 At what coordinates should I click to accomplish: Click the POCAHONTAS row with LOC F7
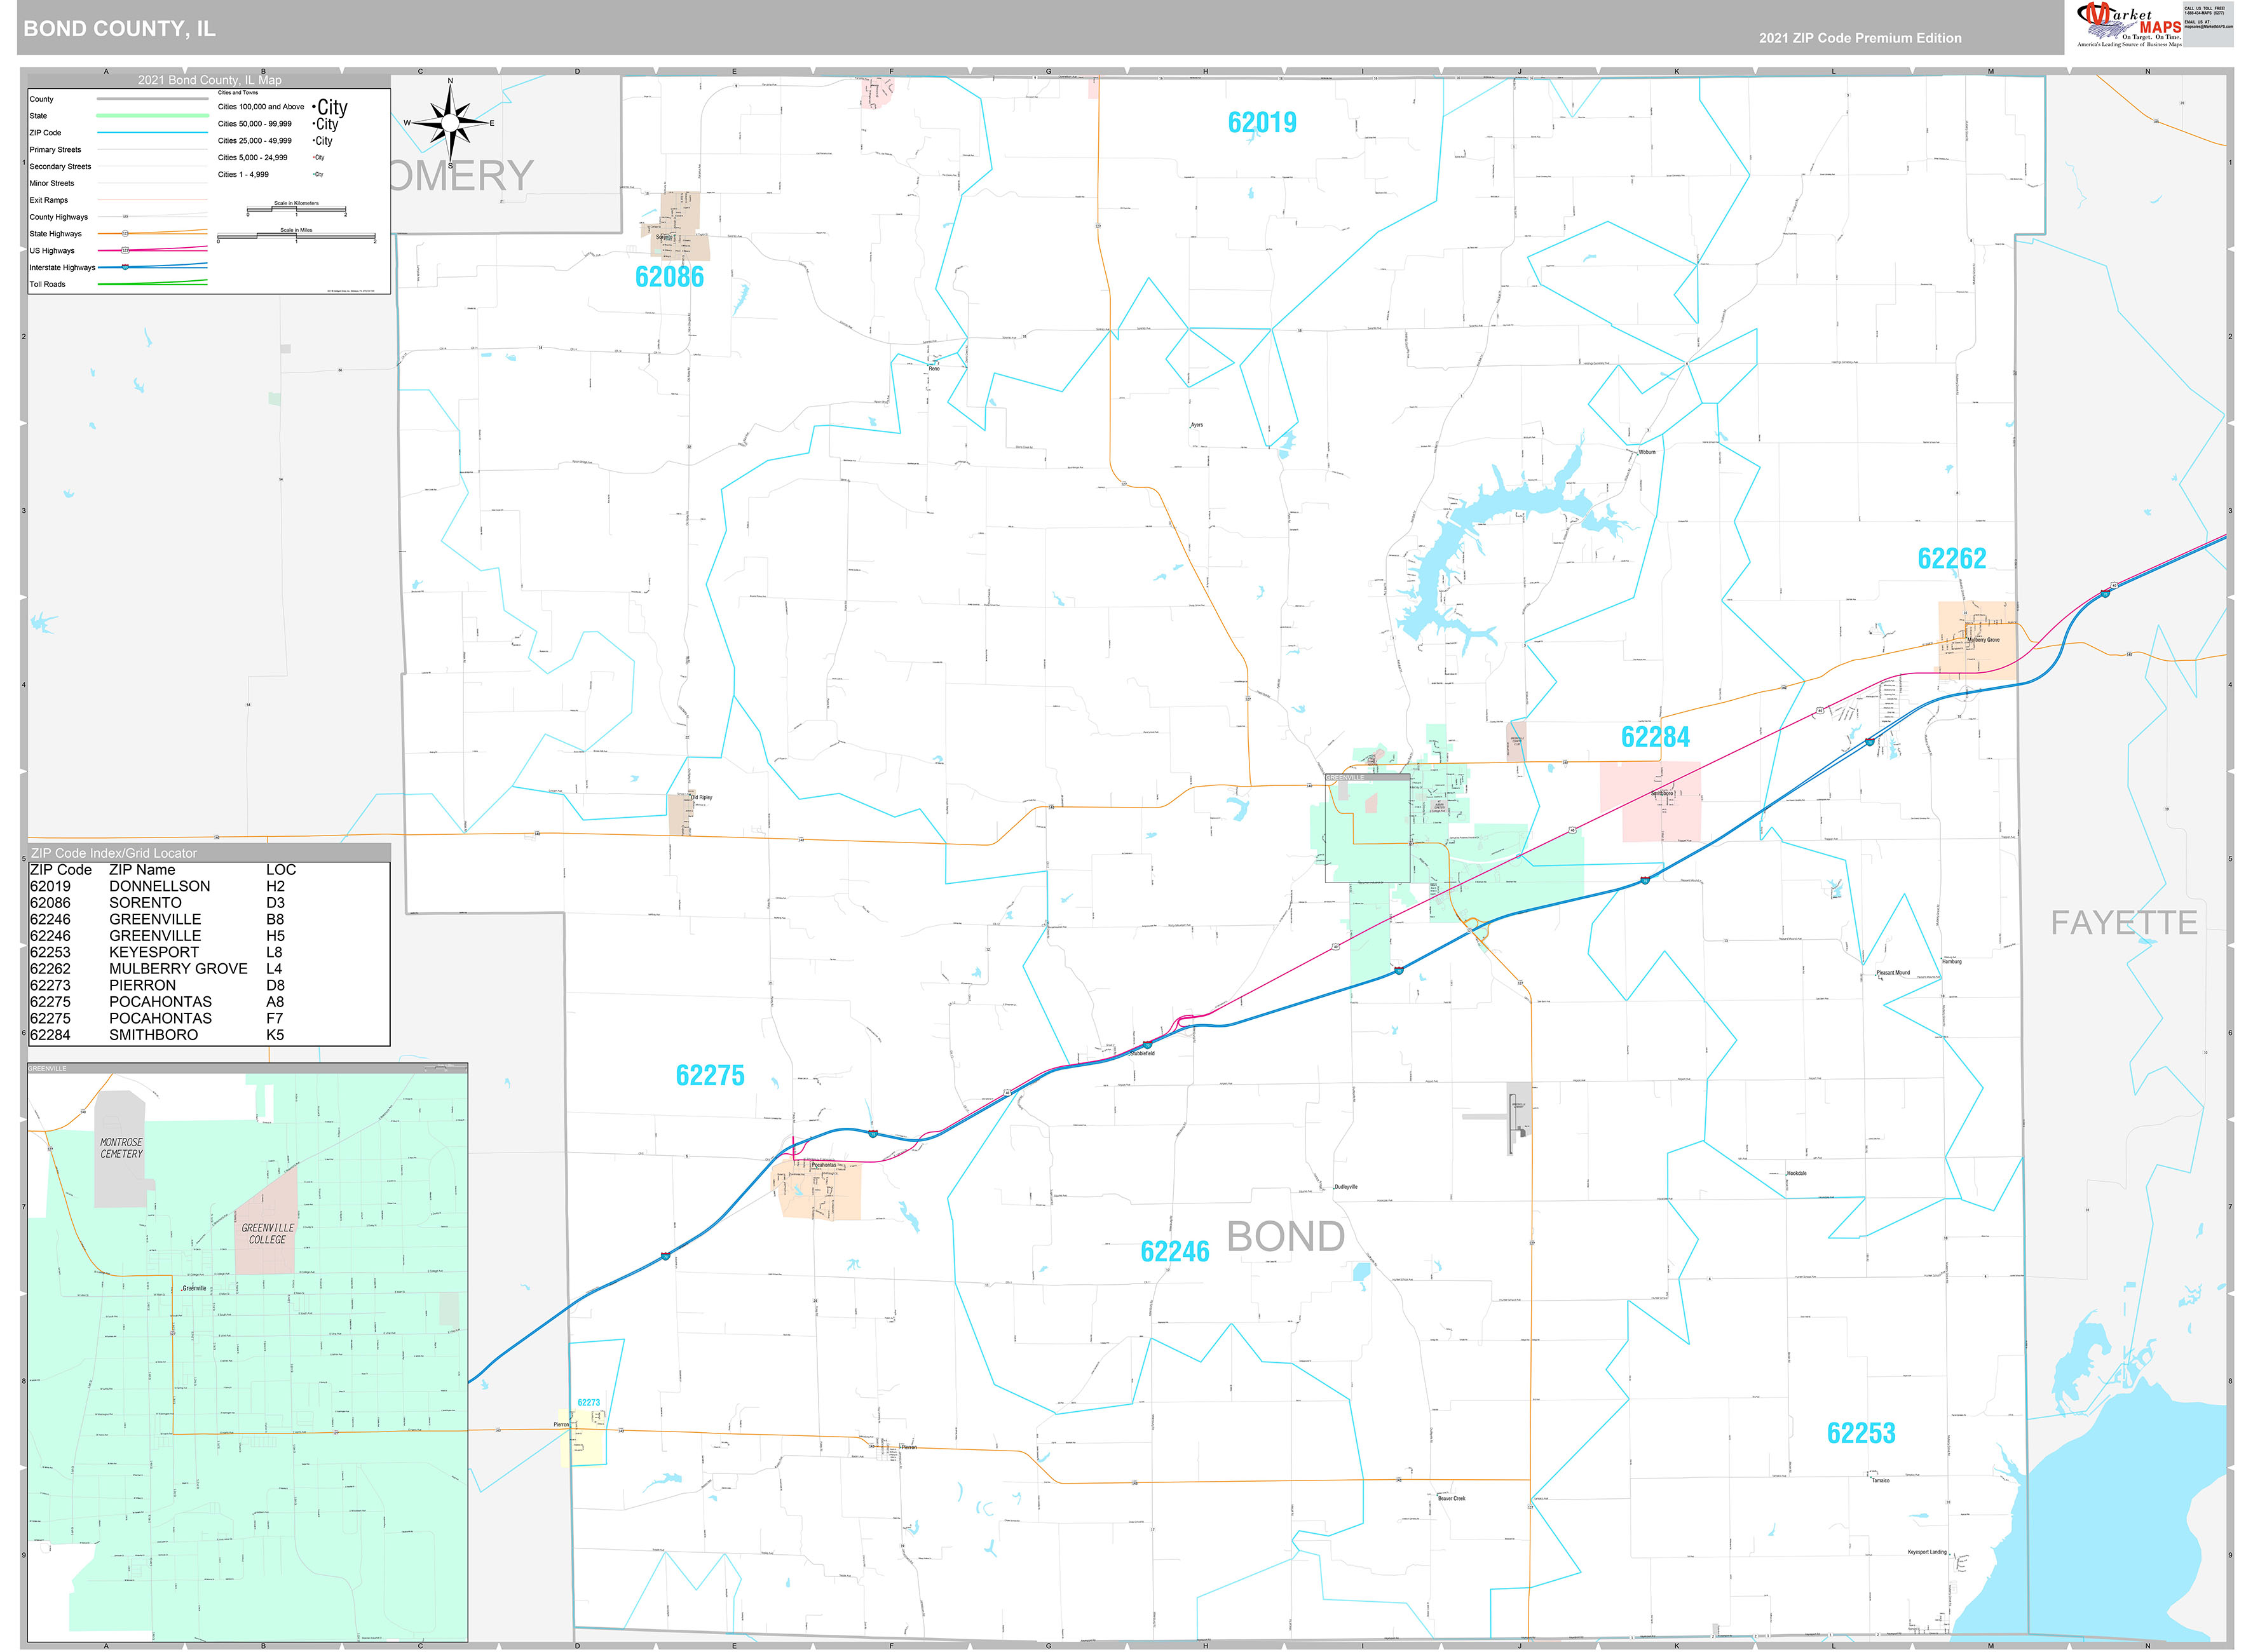pyautogui.click(x=209, y=1018)
